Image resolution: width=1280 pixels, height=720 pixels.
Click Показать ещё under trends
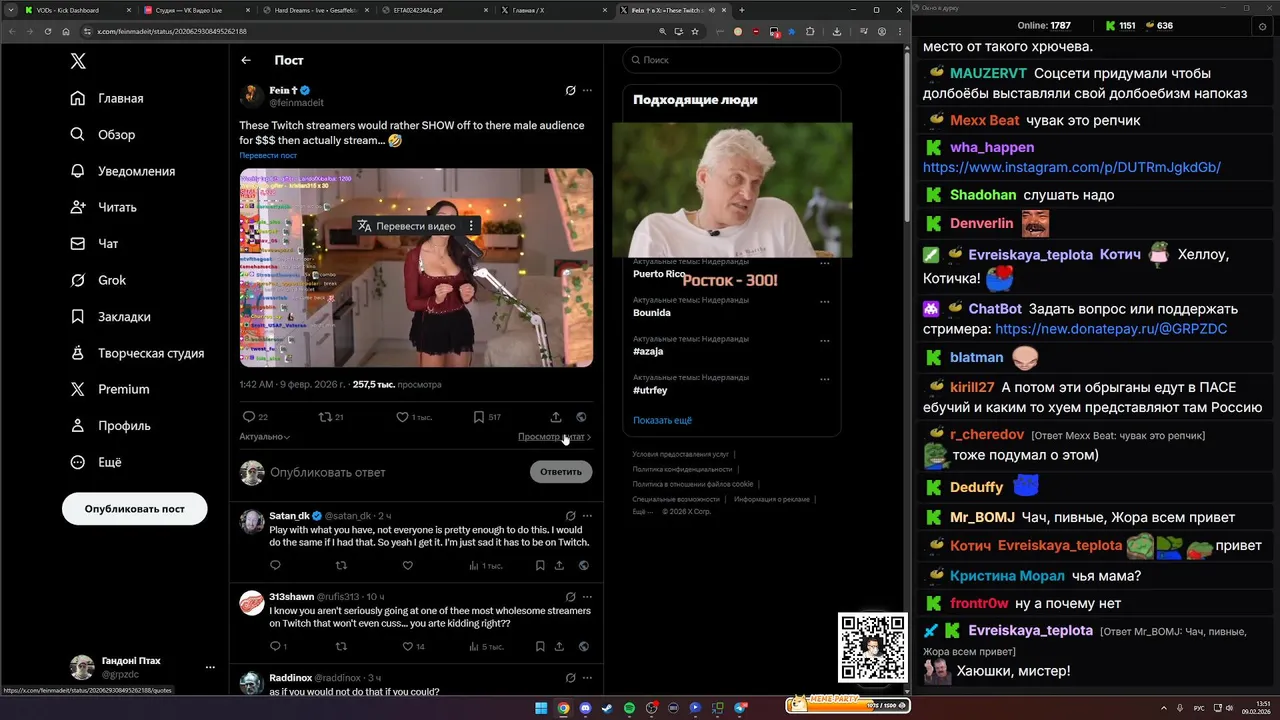coord(662,420)
